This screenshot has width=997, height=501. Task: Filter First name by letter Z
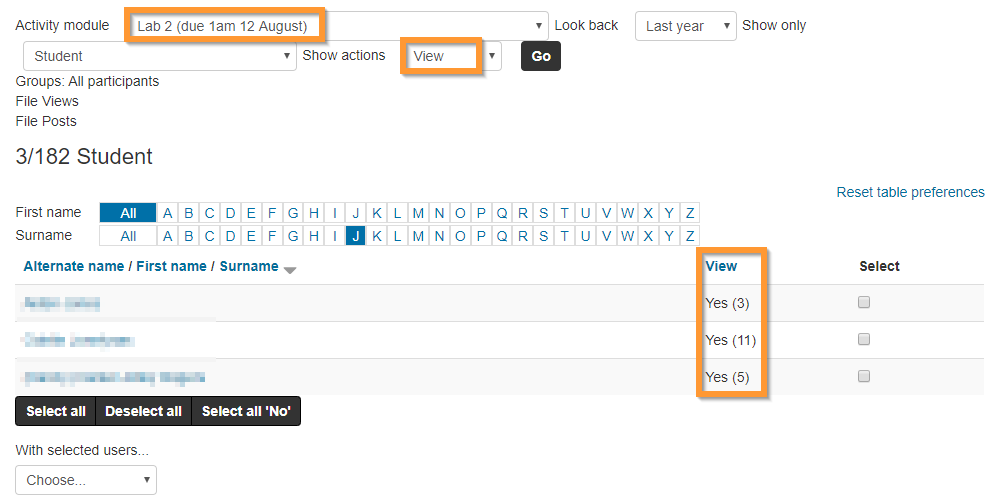[x=690, y=213]
